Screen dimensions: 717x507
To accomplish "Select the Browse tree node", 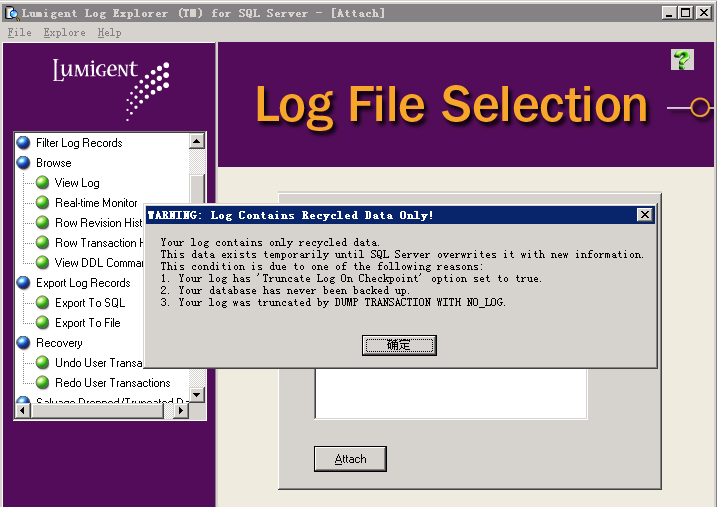I will [54, 163].
